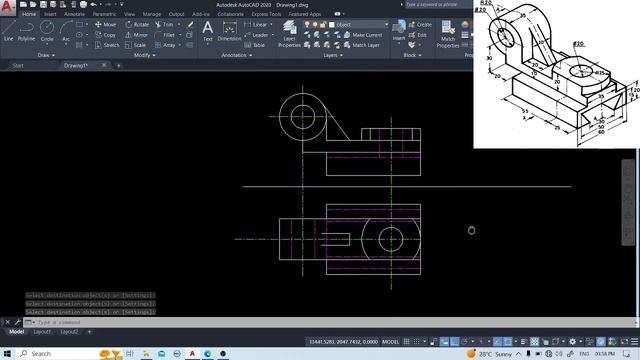
Task: Open the Trim dropdown arrow
Action: click(x=179, y=24)
